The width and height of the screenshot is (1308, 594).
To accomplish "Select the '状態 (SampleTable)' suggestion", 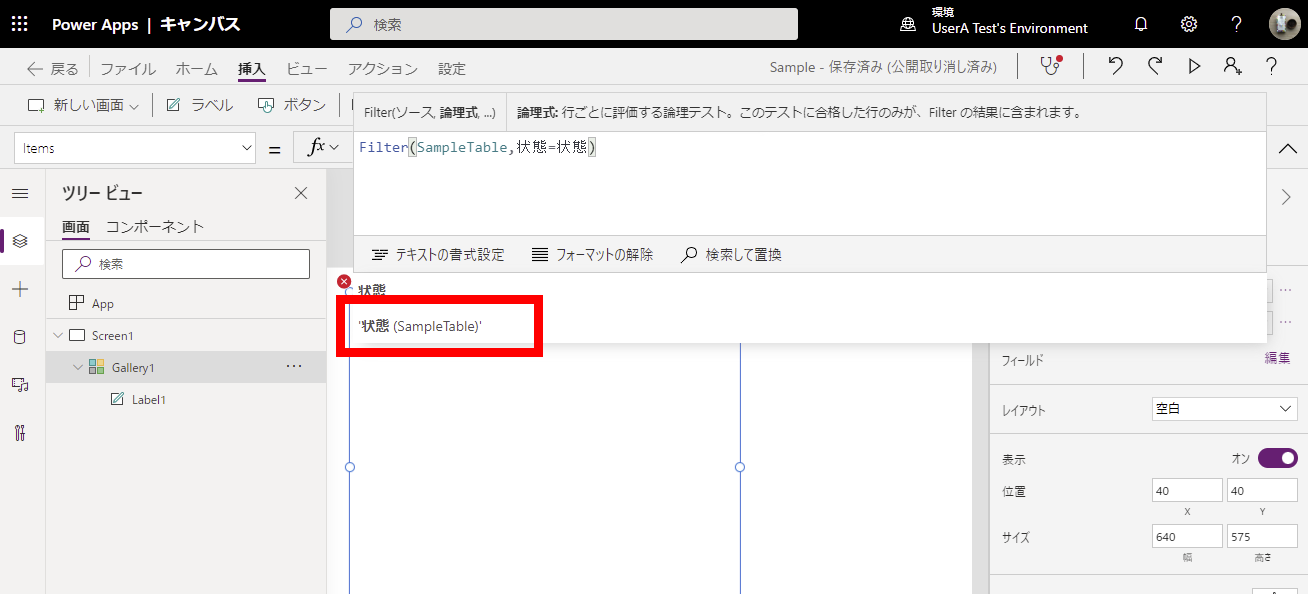I will (421, 326).
